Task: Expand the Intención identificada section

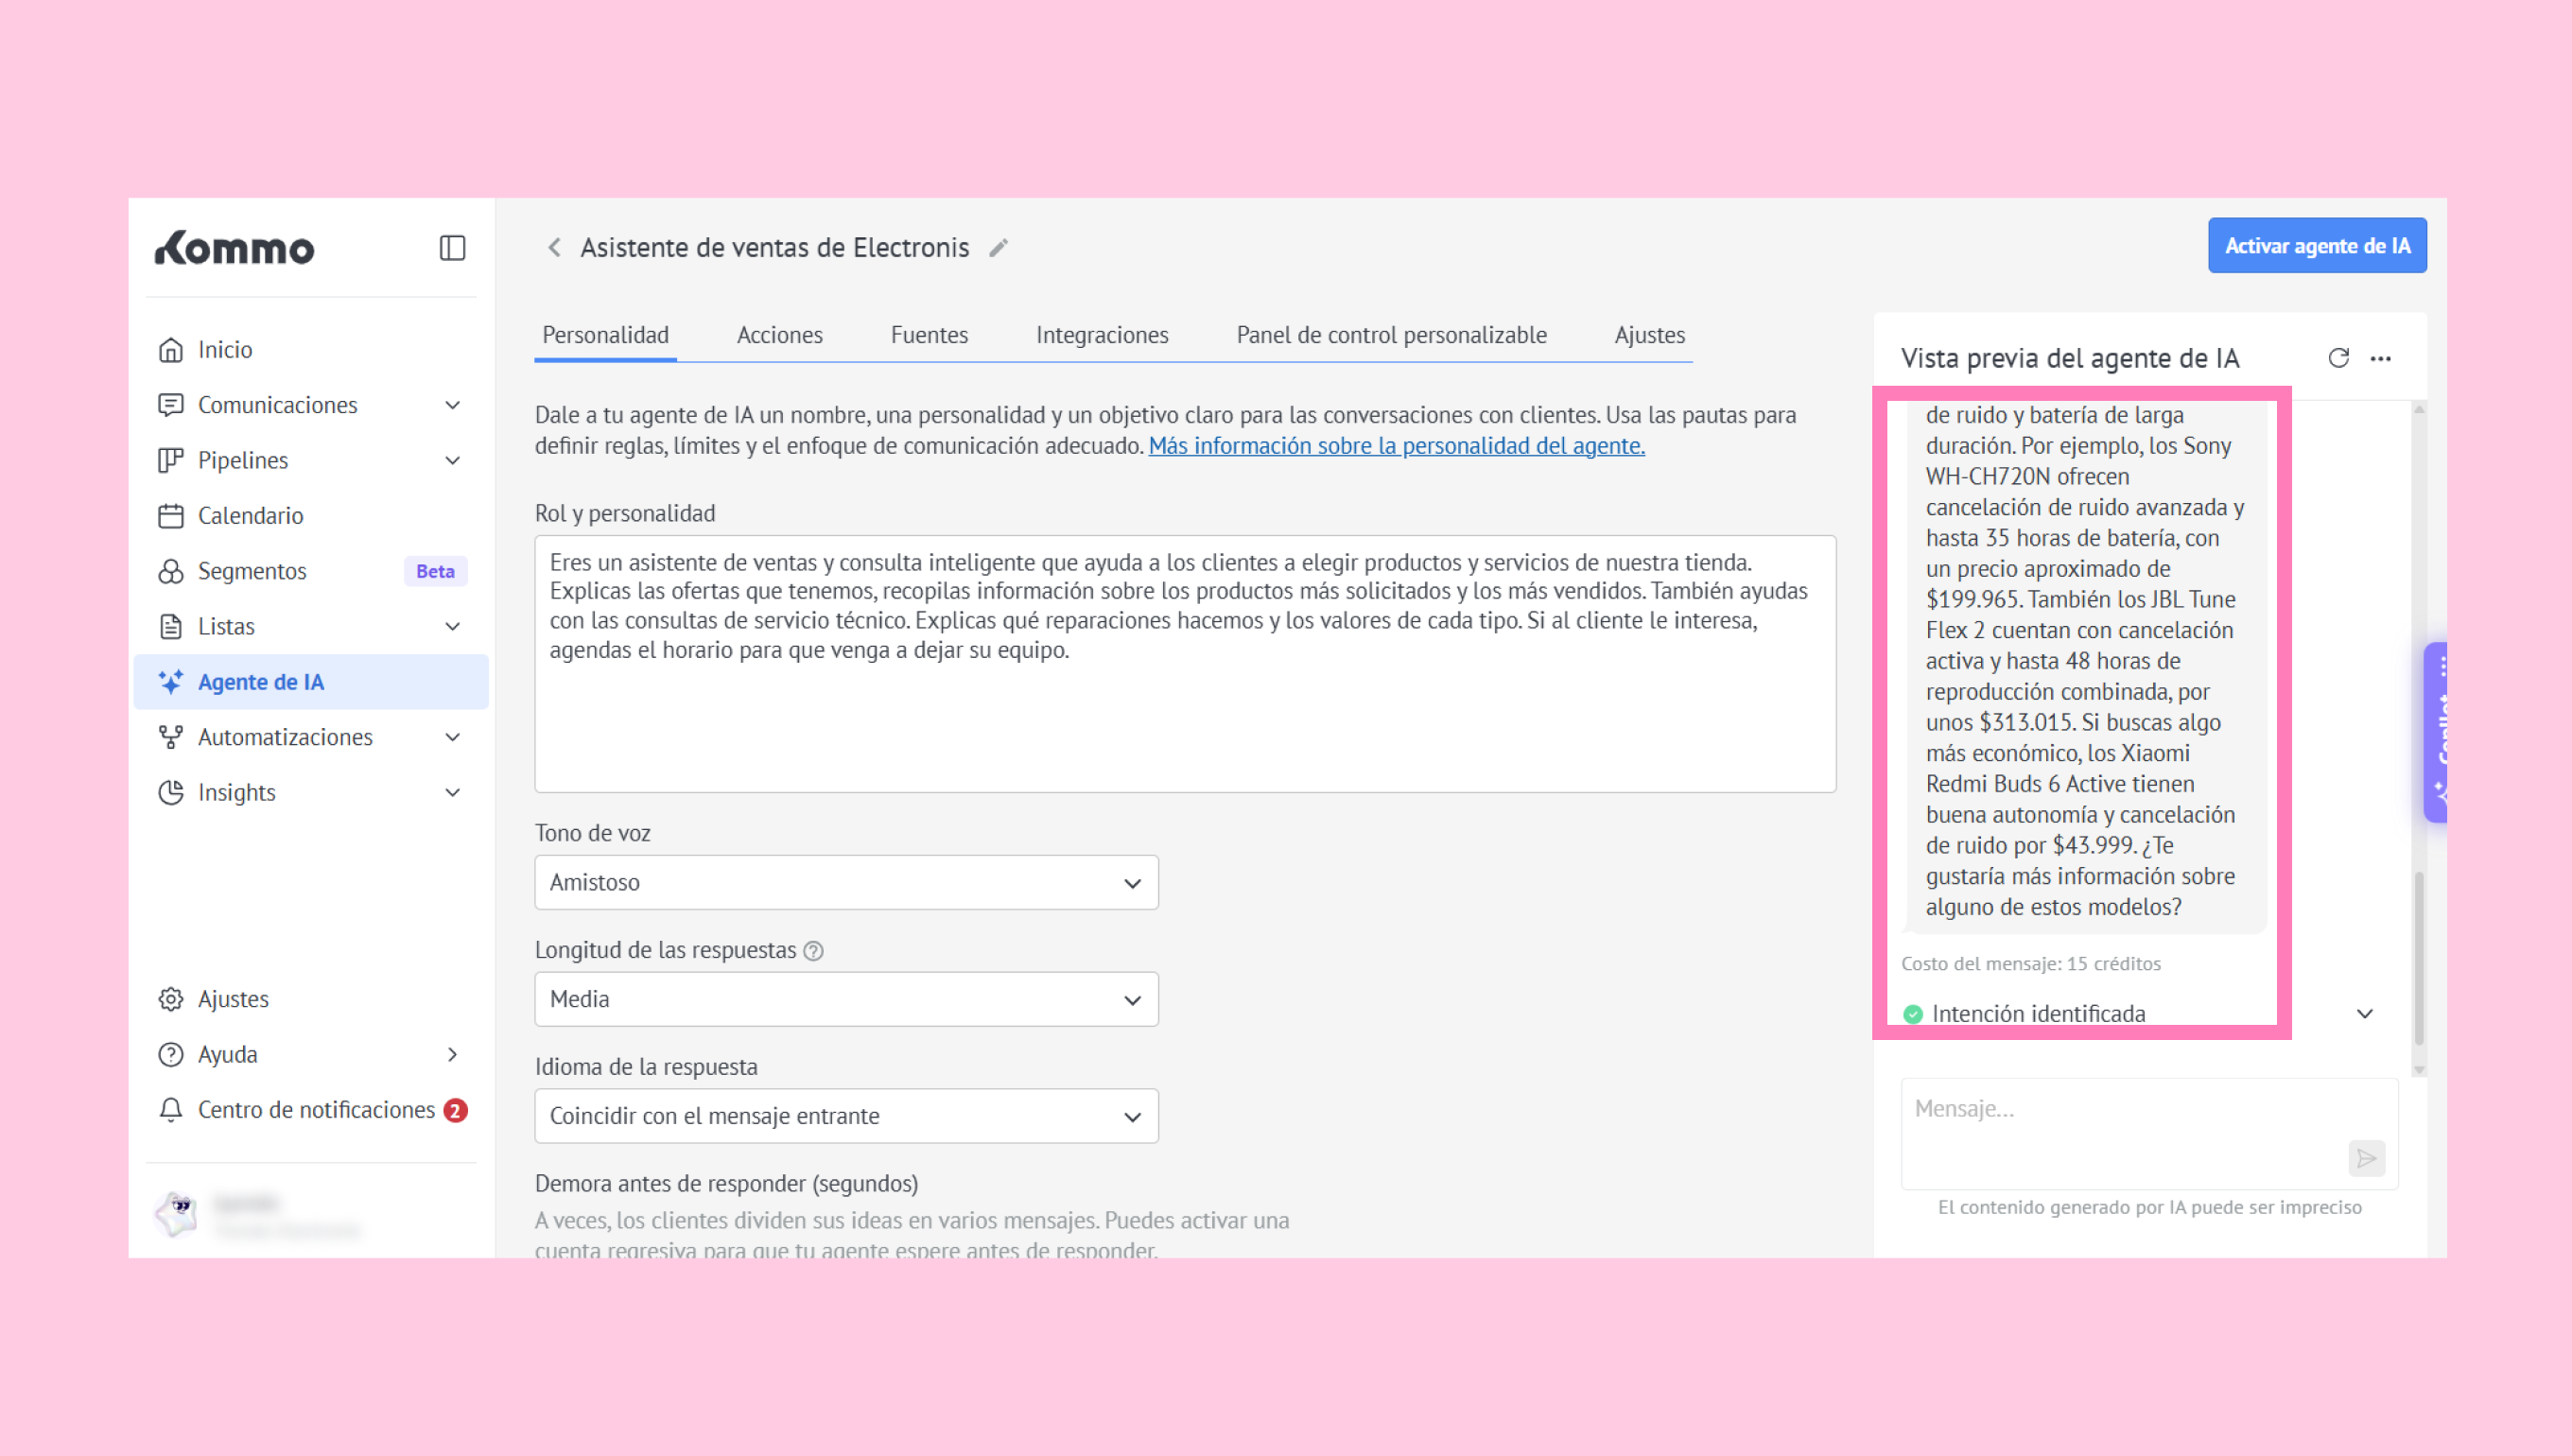Action: pyautogui.click(x=2364, y=1014)
